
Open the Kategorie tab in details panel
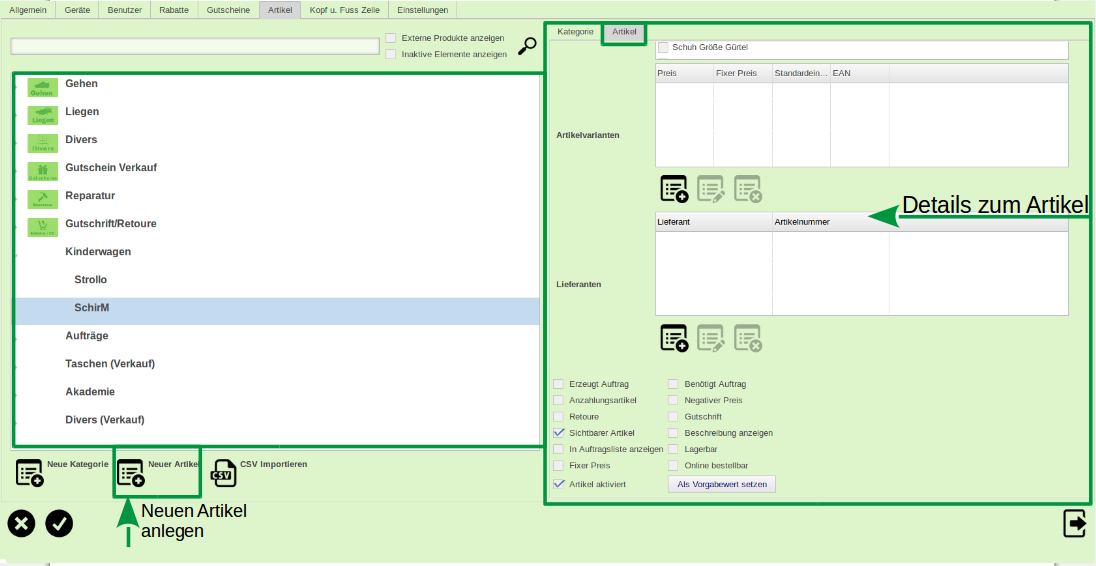(575, 32)
